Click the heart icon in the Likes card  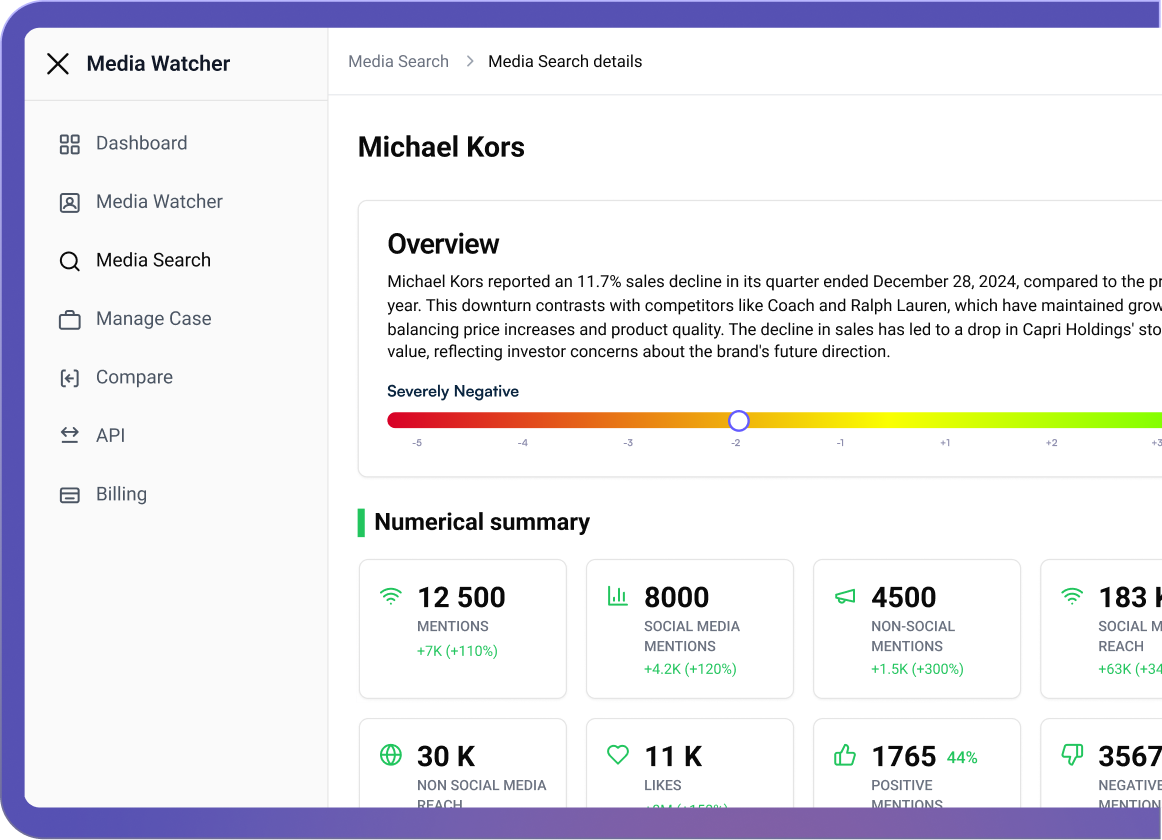617,755
